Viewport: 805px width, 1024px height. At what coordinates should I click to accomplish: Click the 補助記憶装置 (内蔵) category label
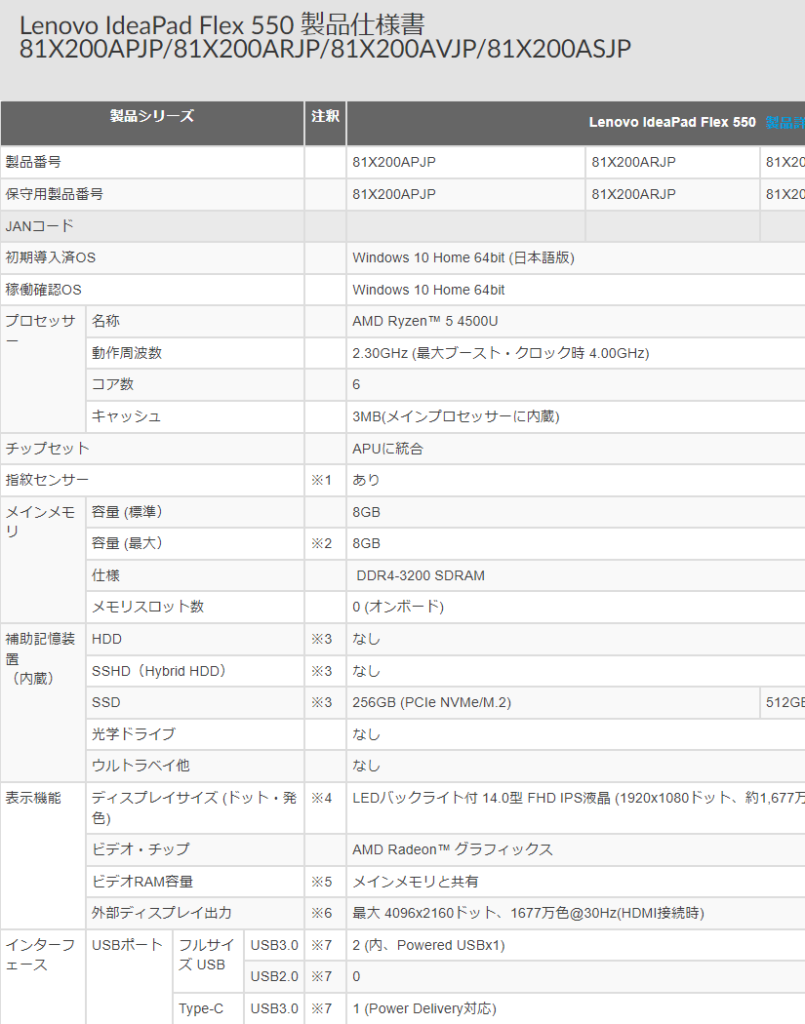click(x=40, y=658)
